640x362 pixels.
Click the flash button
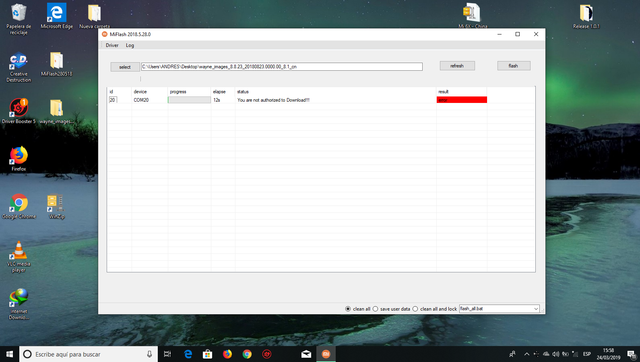point(513,66)
